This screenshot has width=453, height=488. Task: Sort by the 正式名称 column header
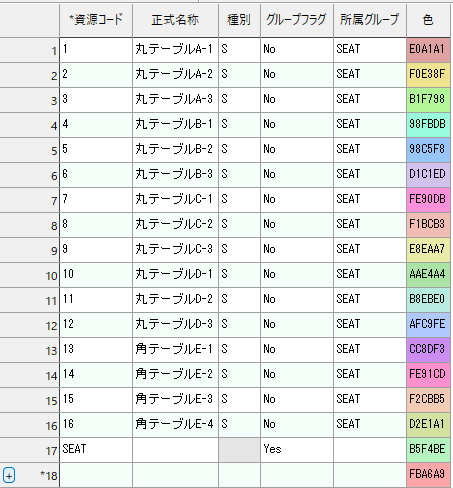(175, 20)
